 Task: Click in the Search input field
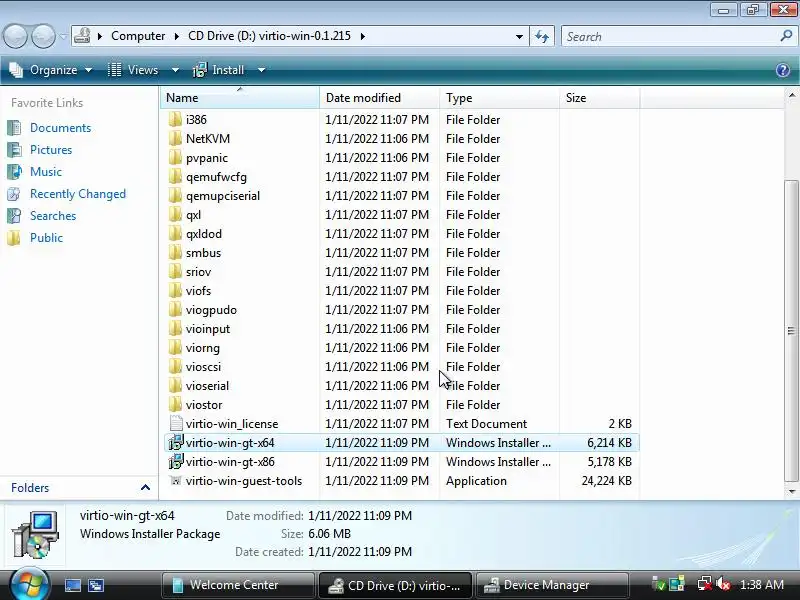671,36
